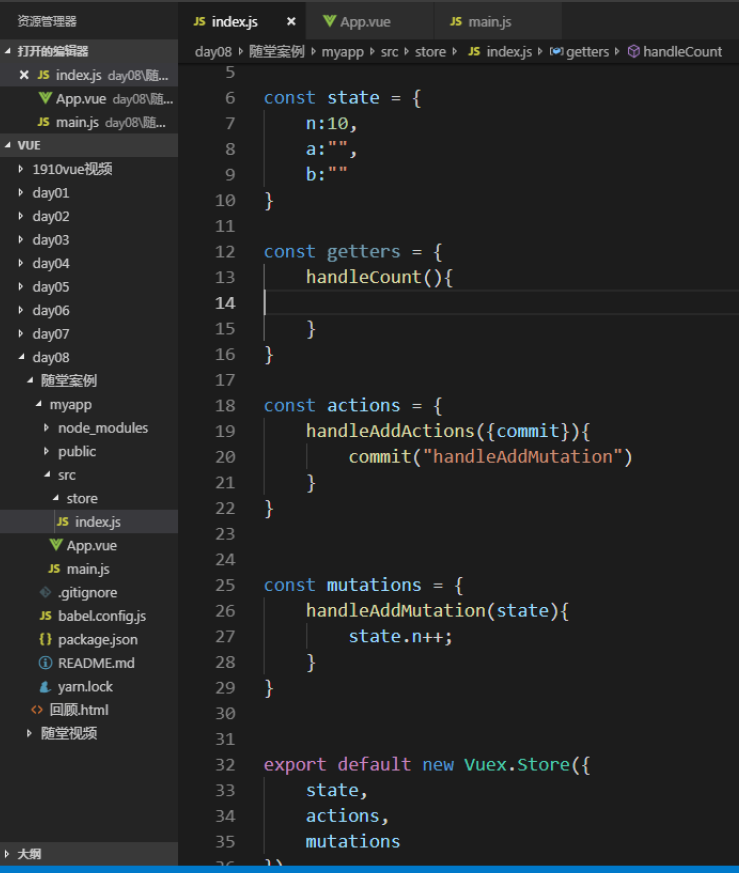Open babel.config.js file
739x873 pixels.
point(89,616)
